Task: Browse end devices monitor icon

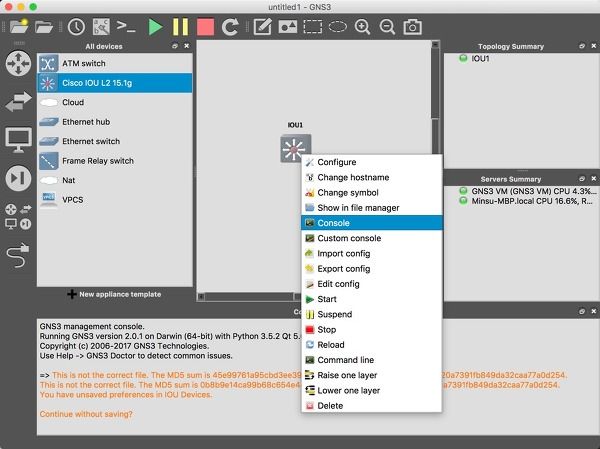Action: (18, 140)
